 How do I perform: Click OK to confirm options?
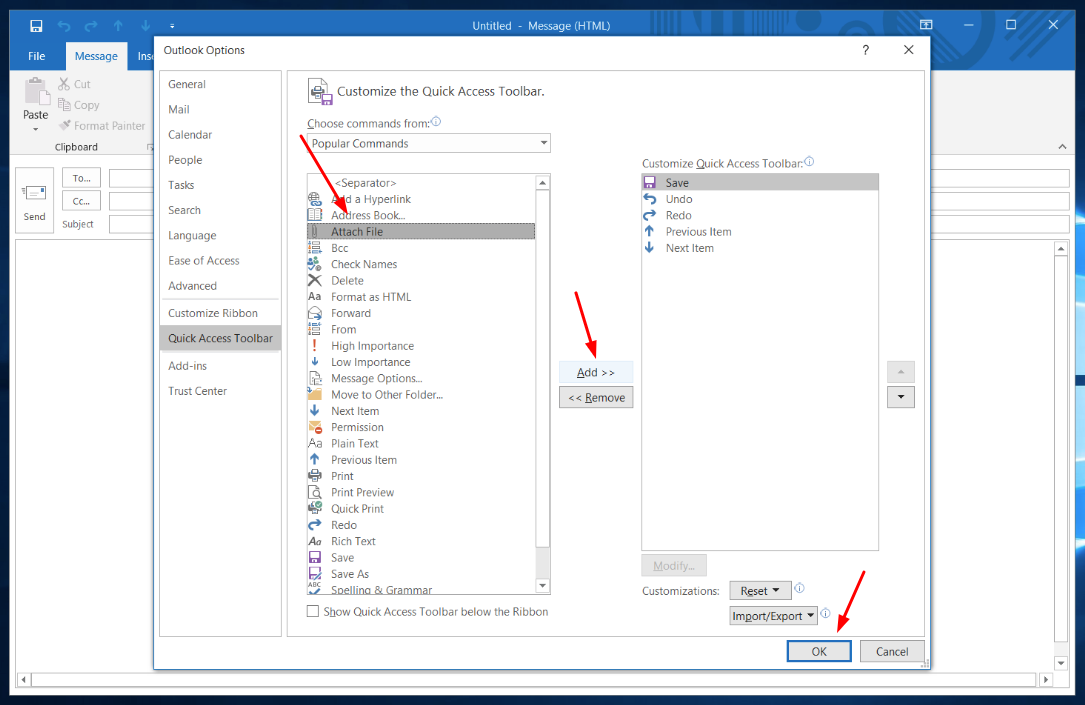pos(819,651)
